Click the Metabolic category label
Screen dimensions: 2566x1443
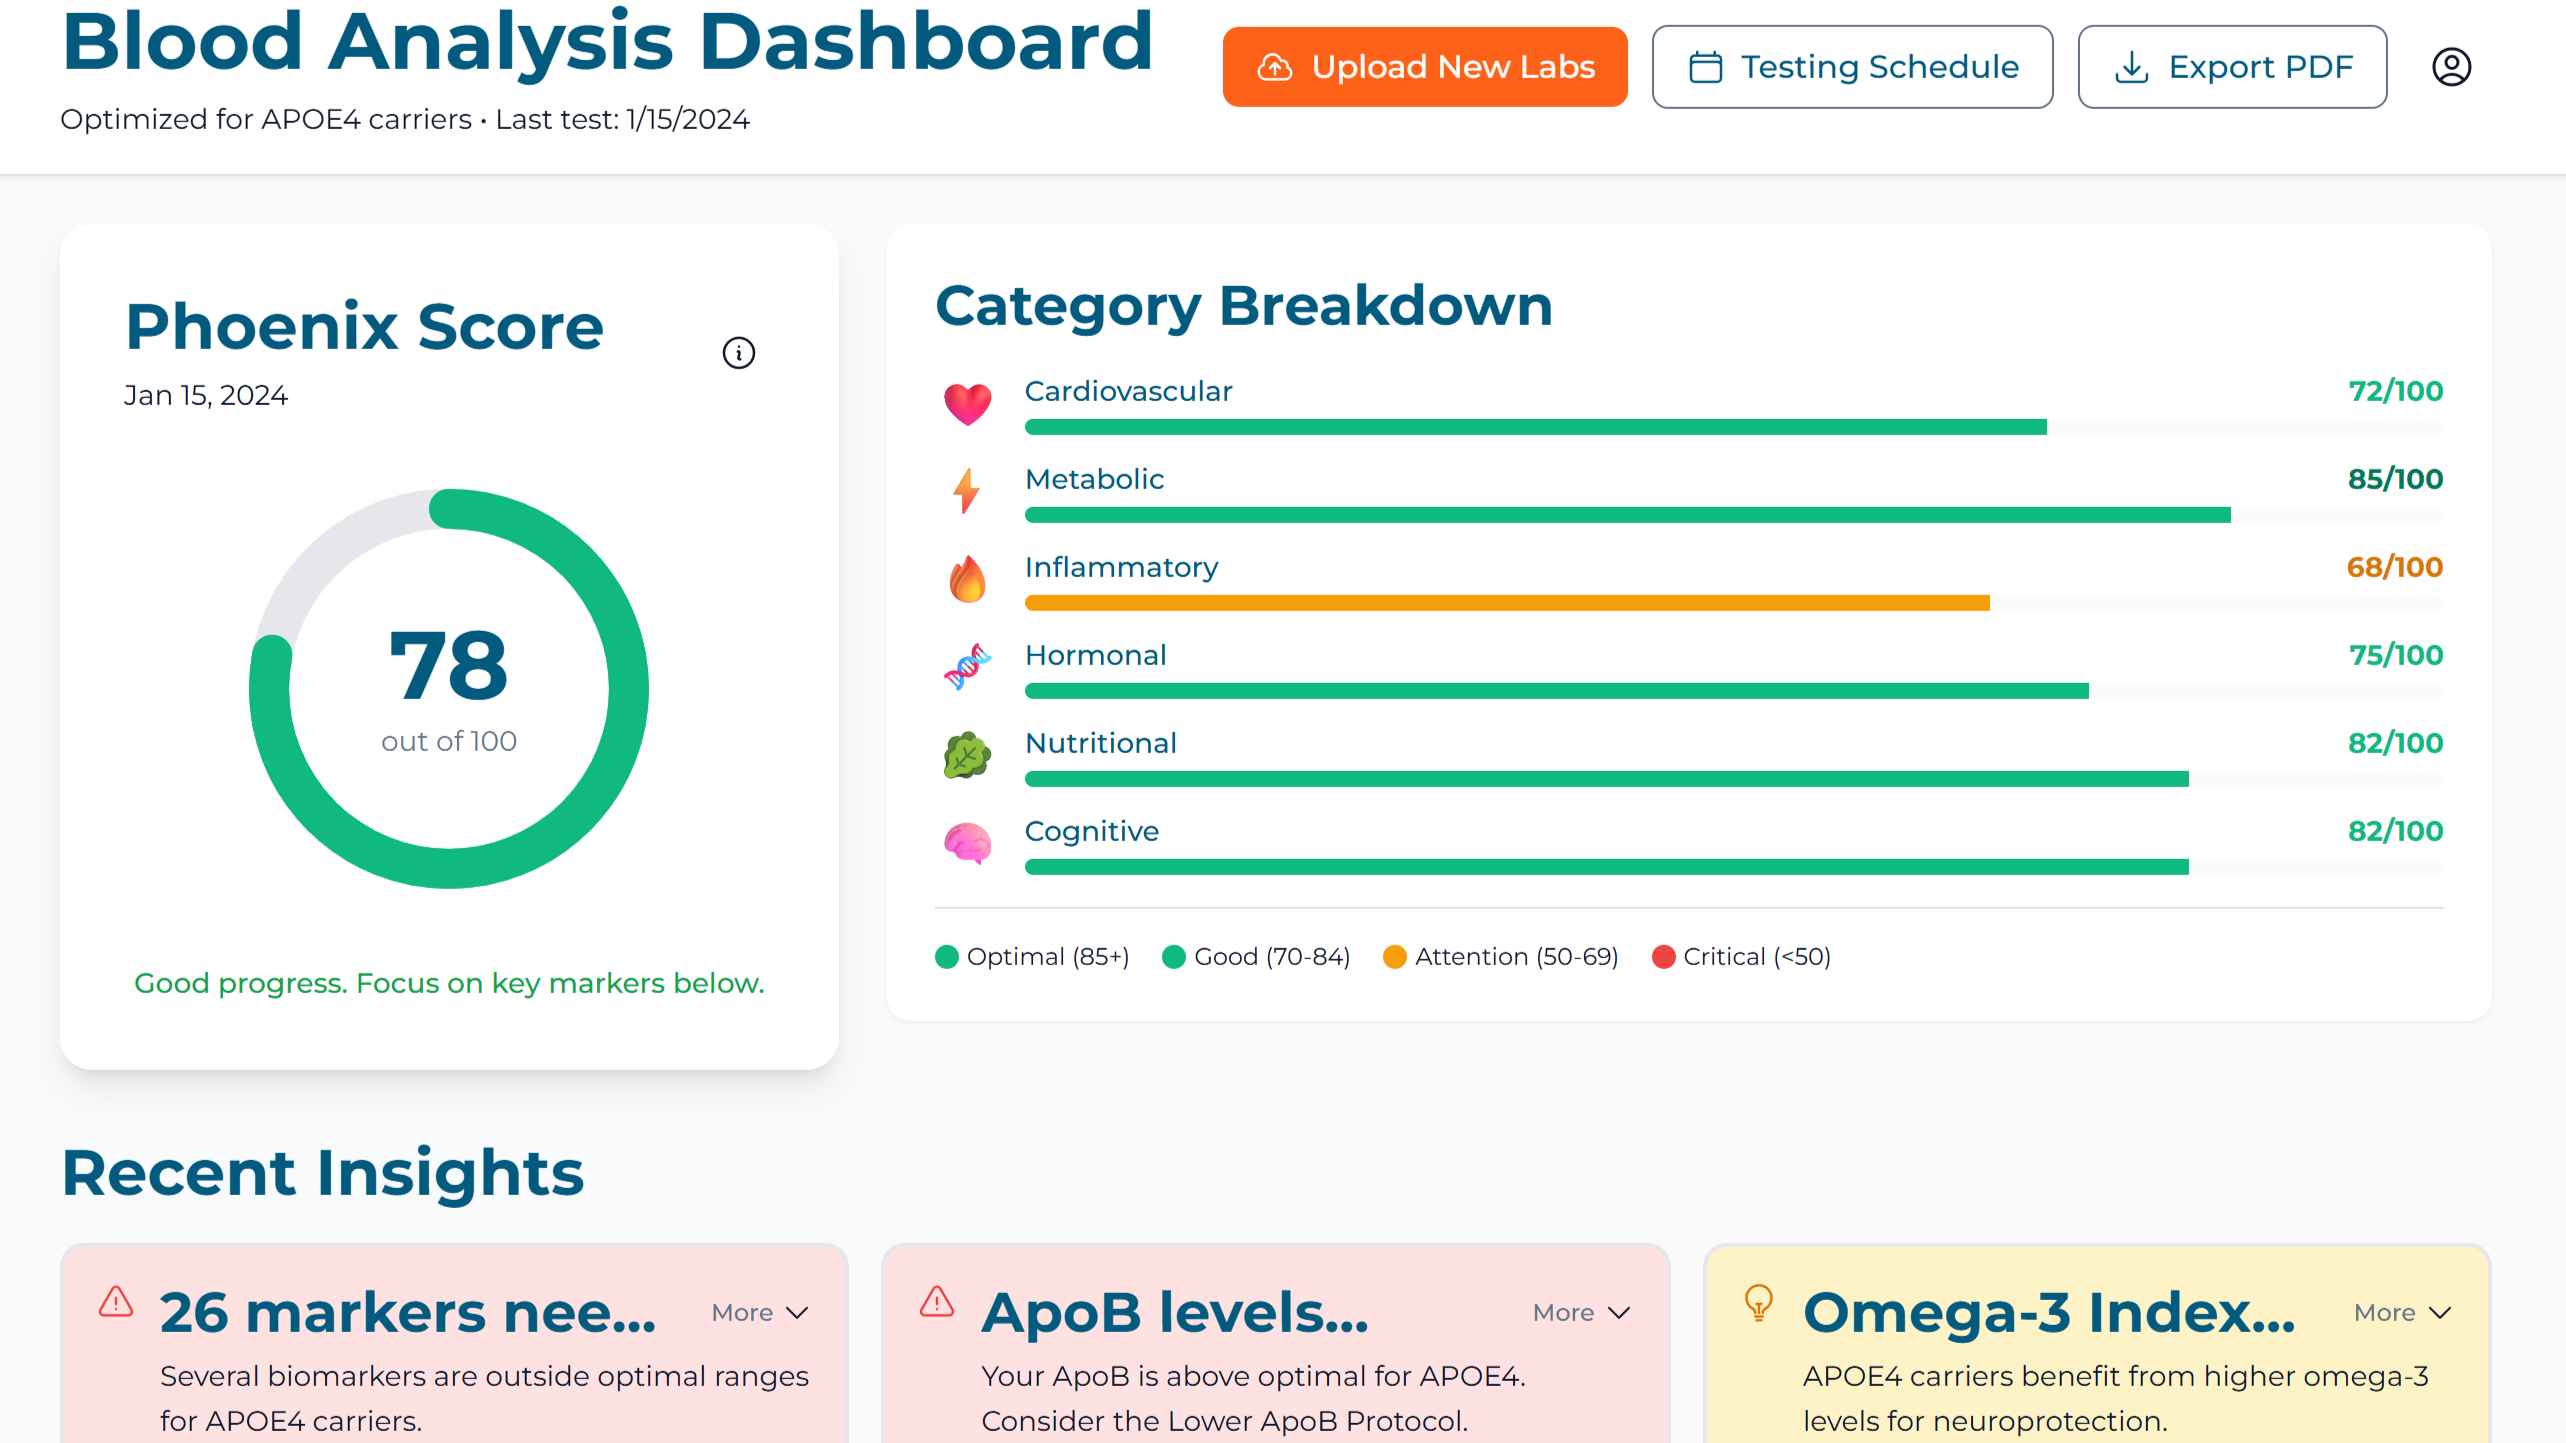coord(1094,479)
